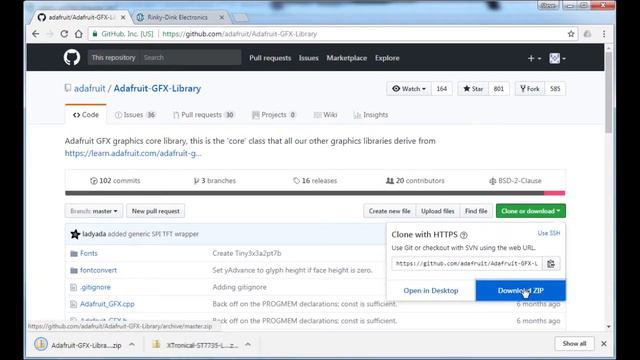Open the Chrome three-dot menu
The image size is (640, 360).
604,34
